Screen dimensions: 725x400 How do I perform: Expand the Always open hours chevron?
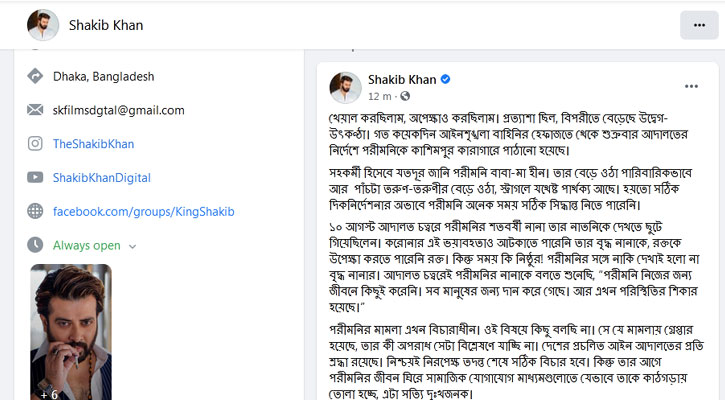(x=133, y=246)
